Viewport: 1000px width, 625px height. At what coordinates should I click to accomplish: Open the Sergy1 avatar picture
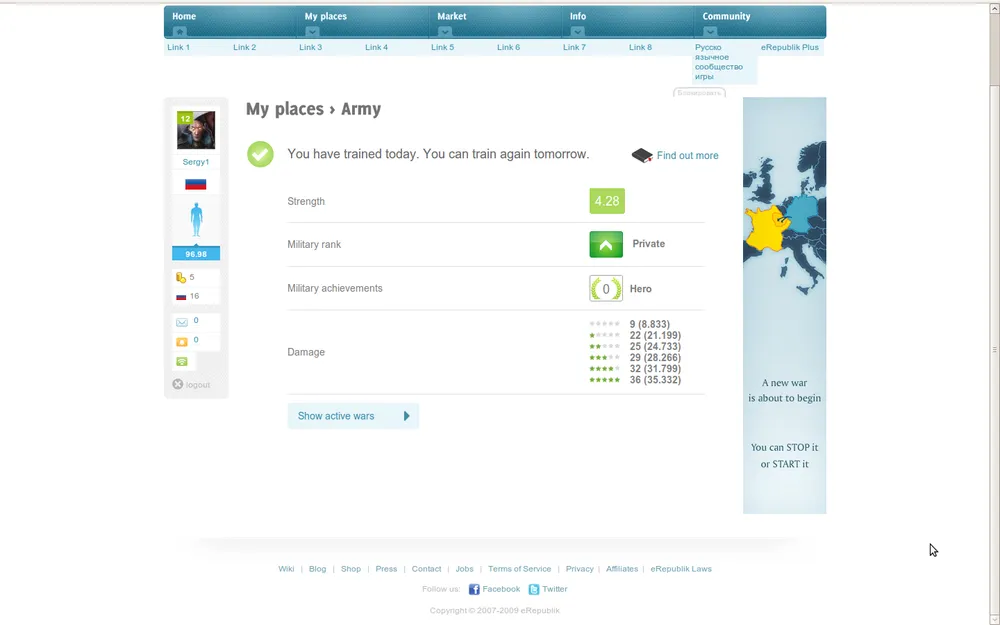196,130
